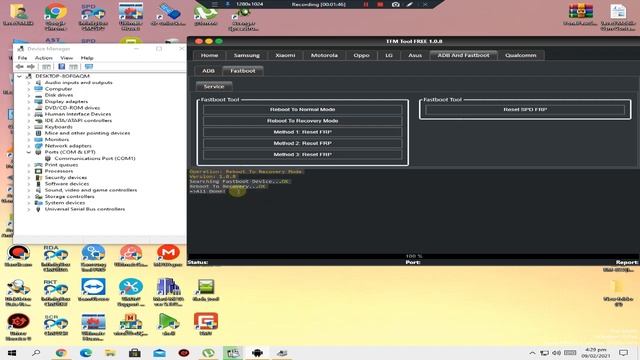Expand the Display adapters node

tap(29, 101)
